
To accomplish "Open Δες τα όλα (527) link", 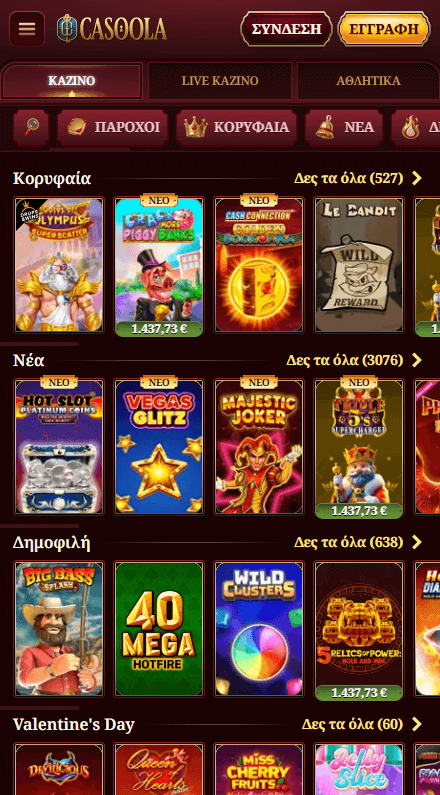I will point(349,178).
